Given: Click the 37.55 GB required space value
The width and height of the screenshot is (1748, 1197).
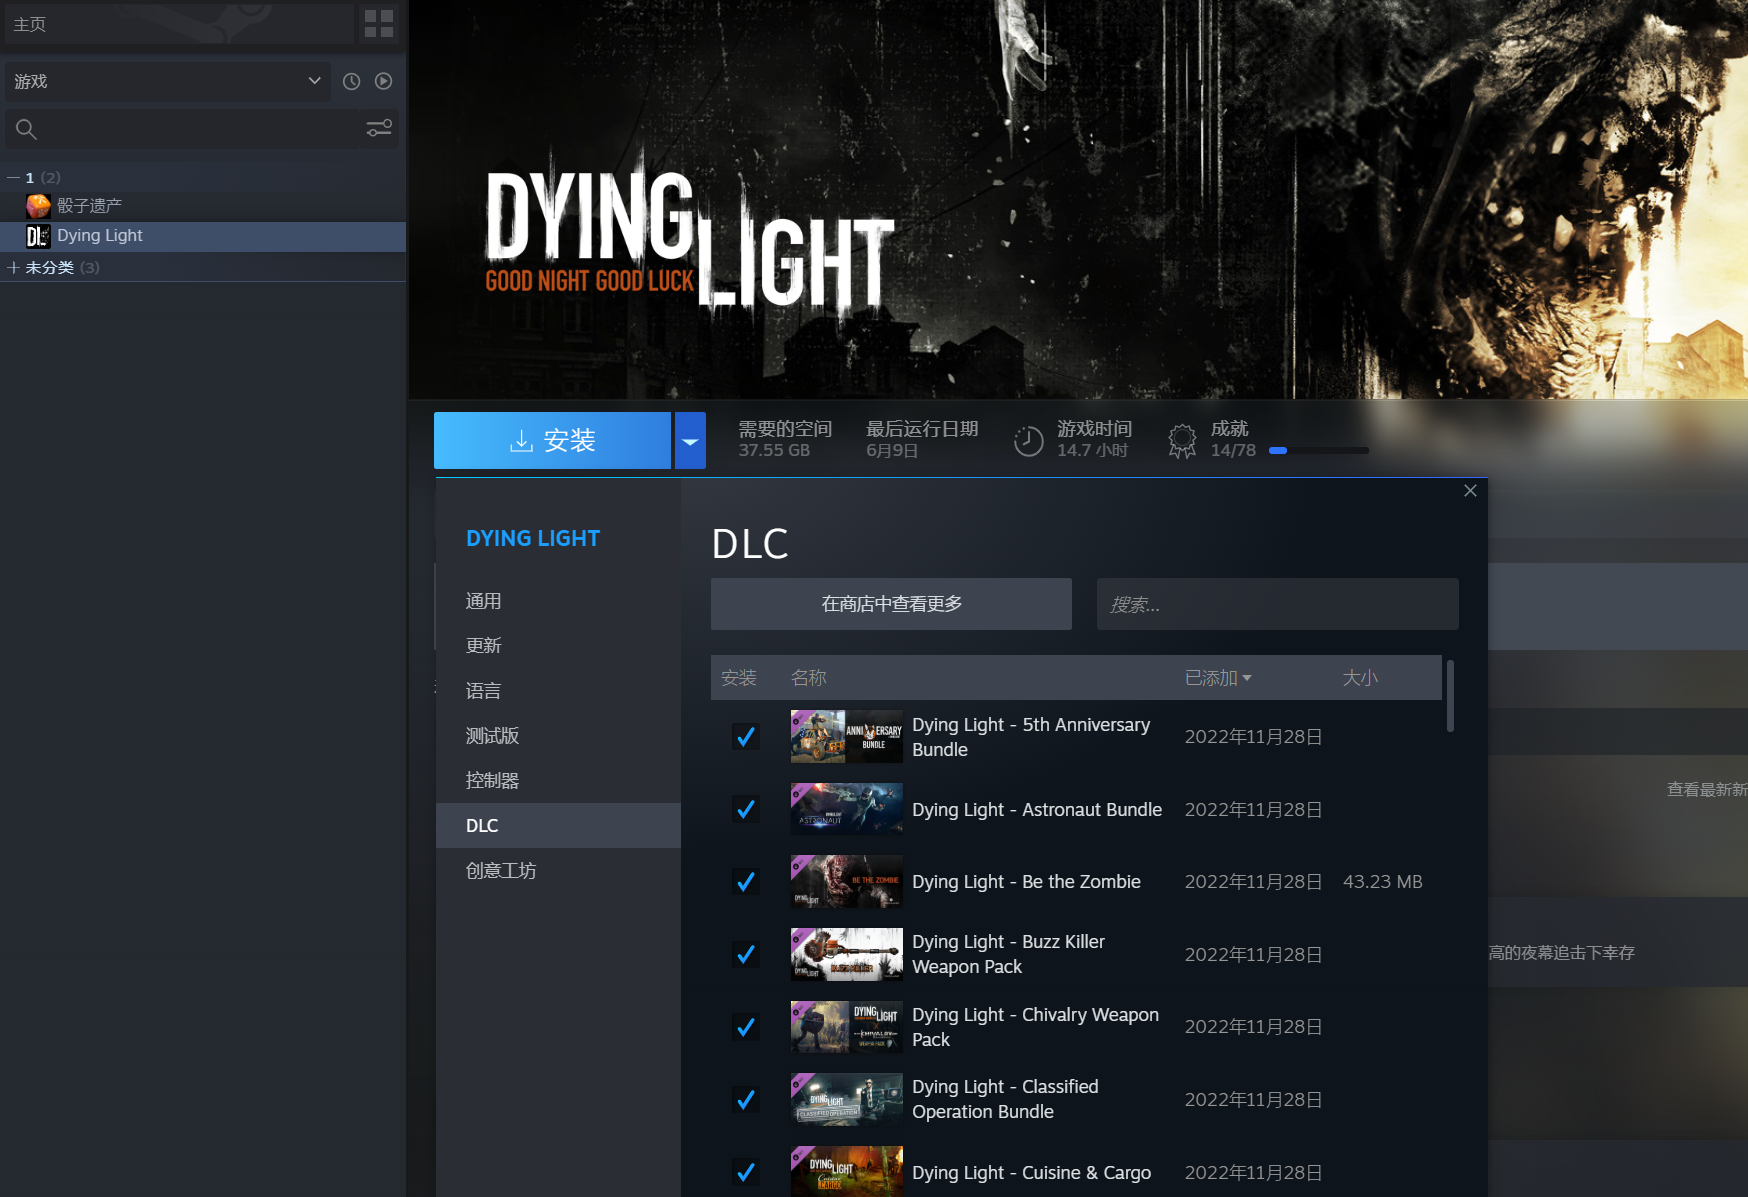Looking at the screenshot, I should click(x=774, y=451).
